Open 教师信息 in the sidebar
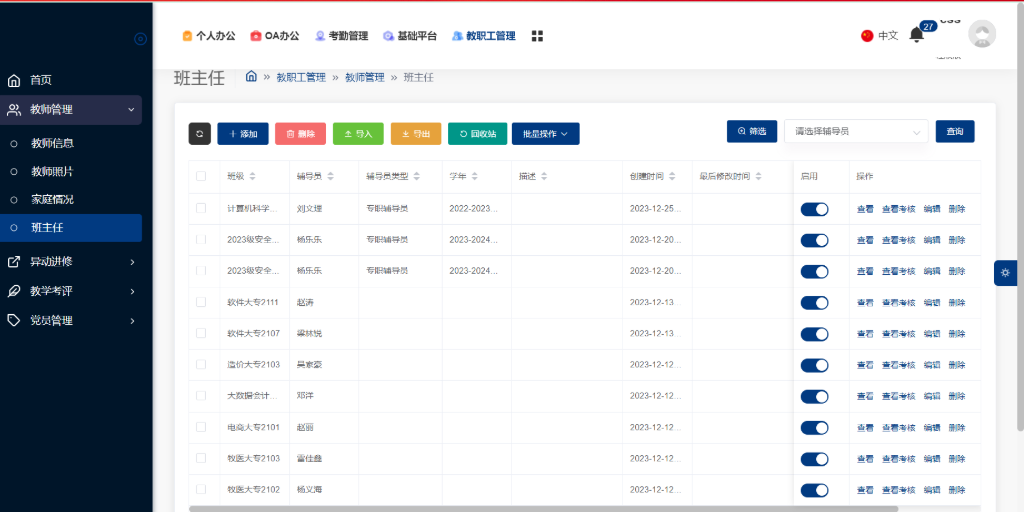 pos(53,144)
